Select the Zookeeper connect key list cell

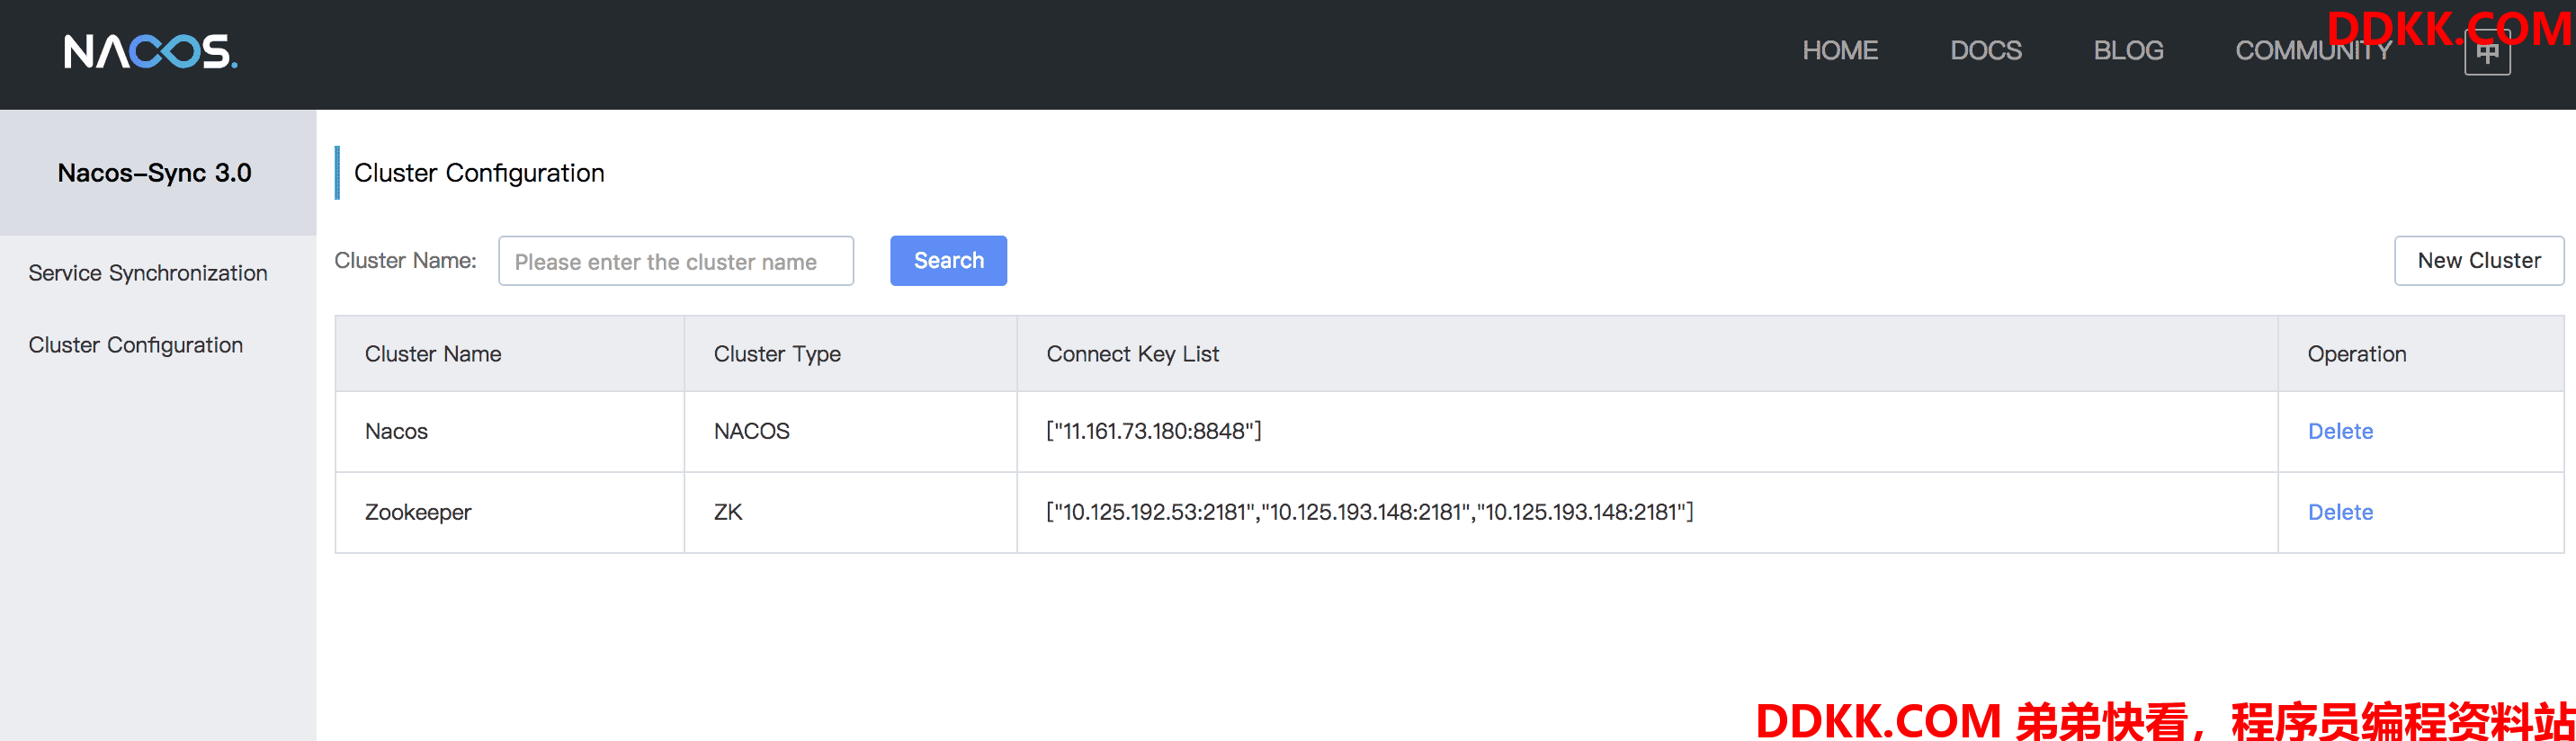pyautogui.click(x=1647, y=512)
